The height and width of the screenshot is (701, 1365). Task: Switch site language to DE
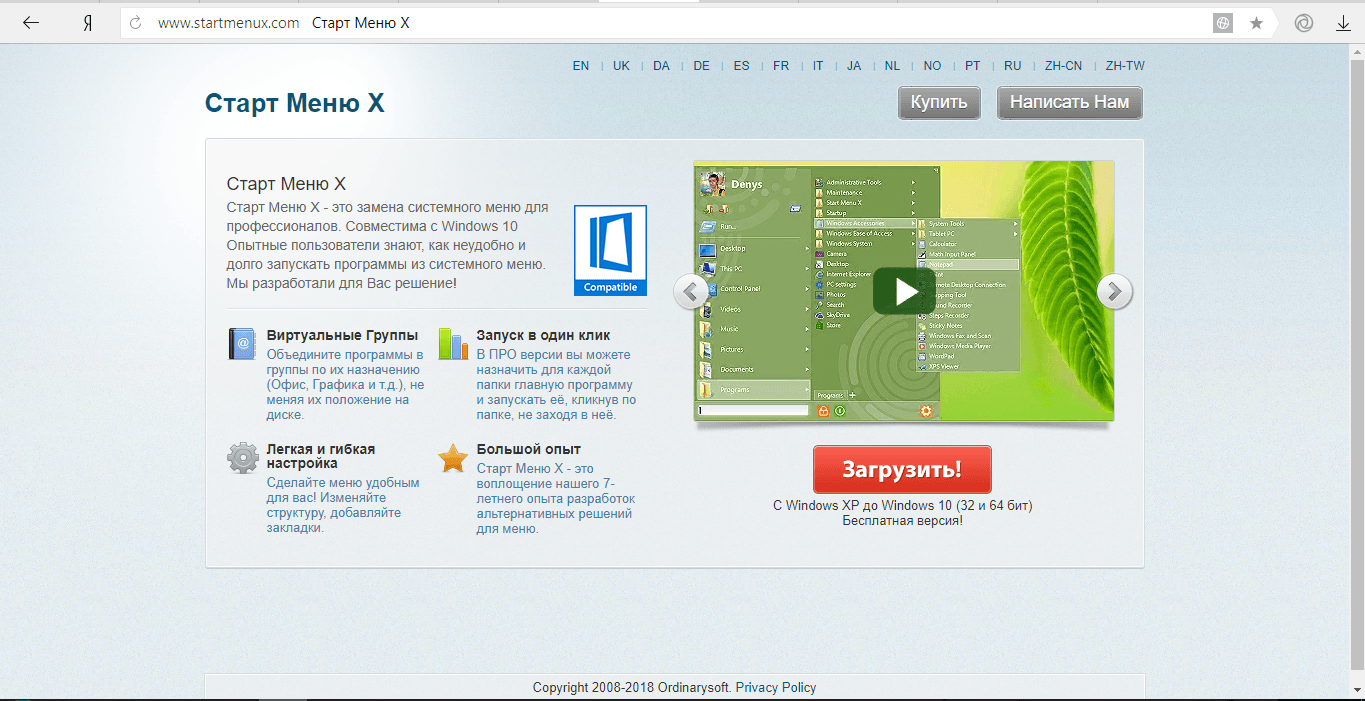(701, 66)
